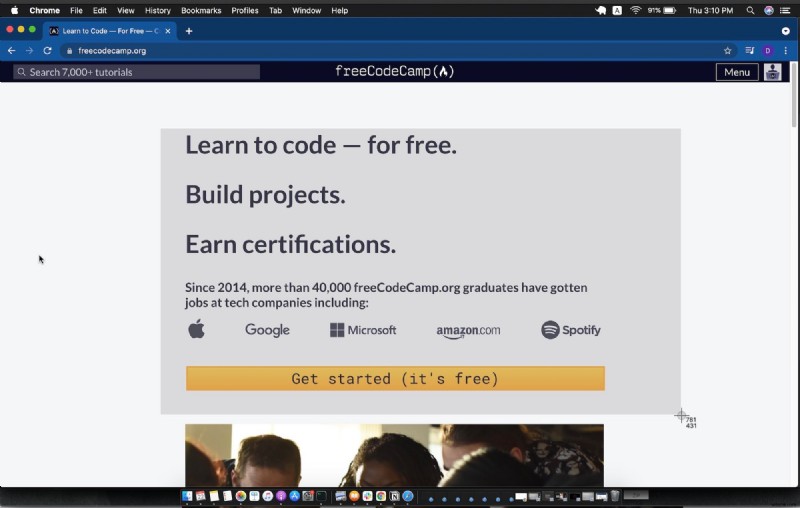Reload the freecodecamp.org page
This screenshot has width=800, height=508.
(47, 50)
